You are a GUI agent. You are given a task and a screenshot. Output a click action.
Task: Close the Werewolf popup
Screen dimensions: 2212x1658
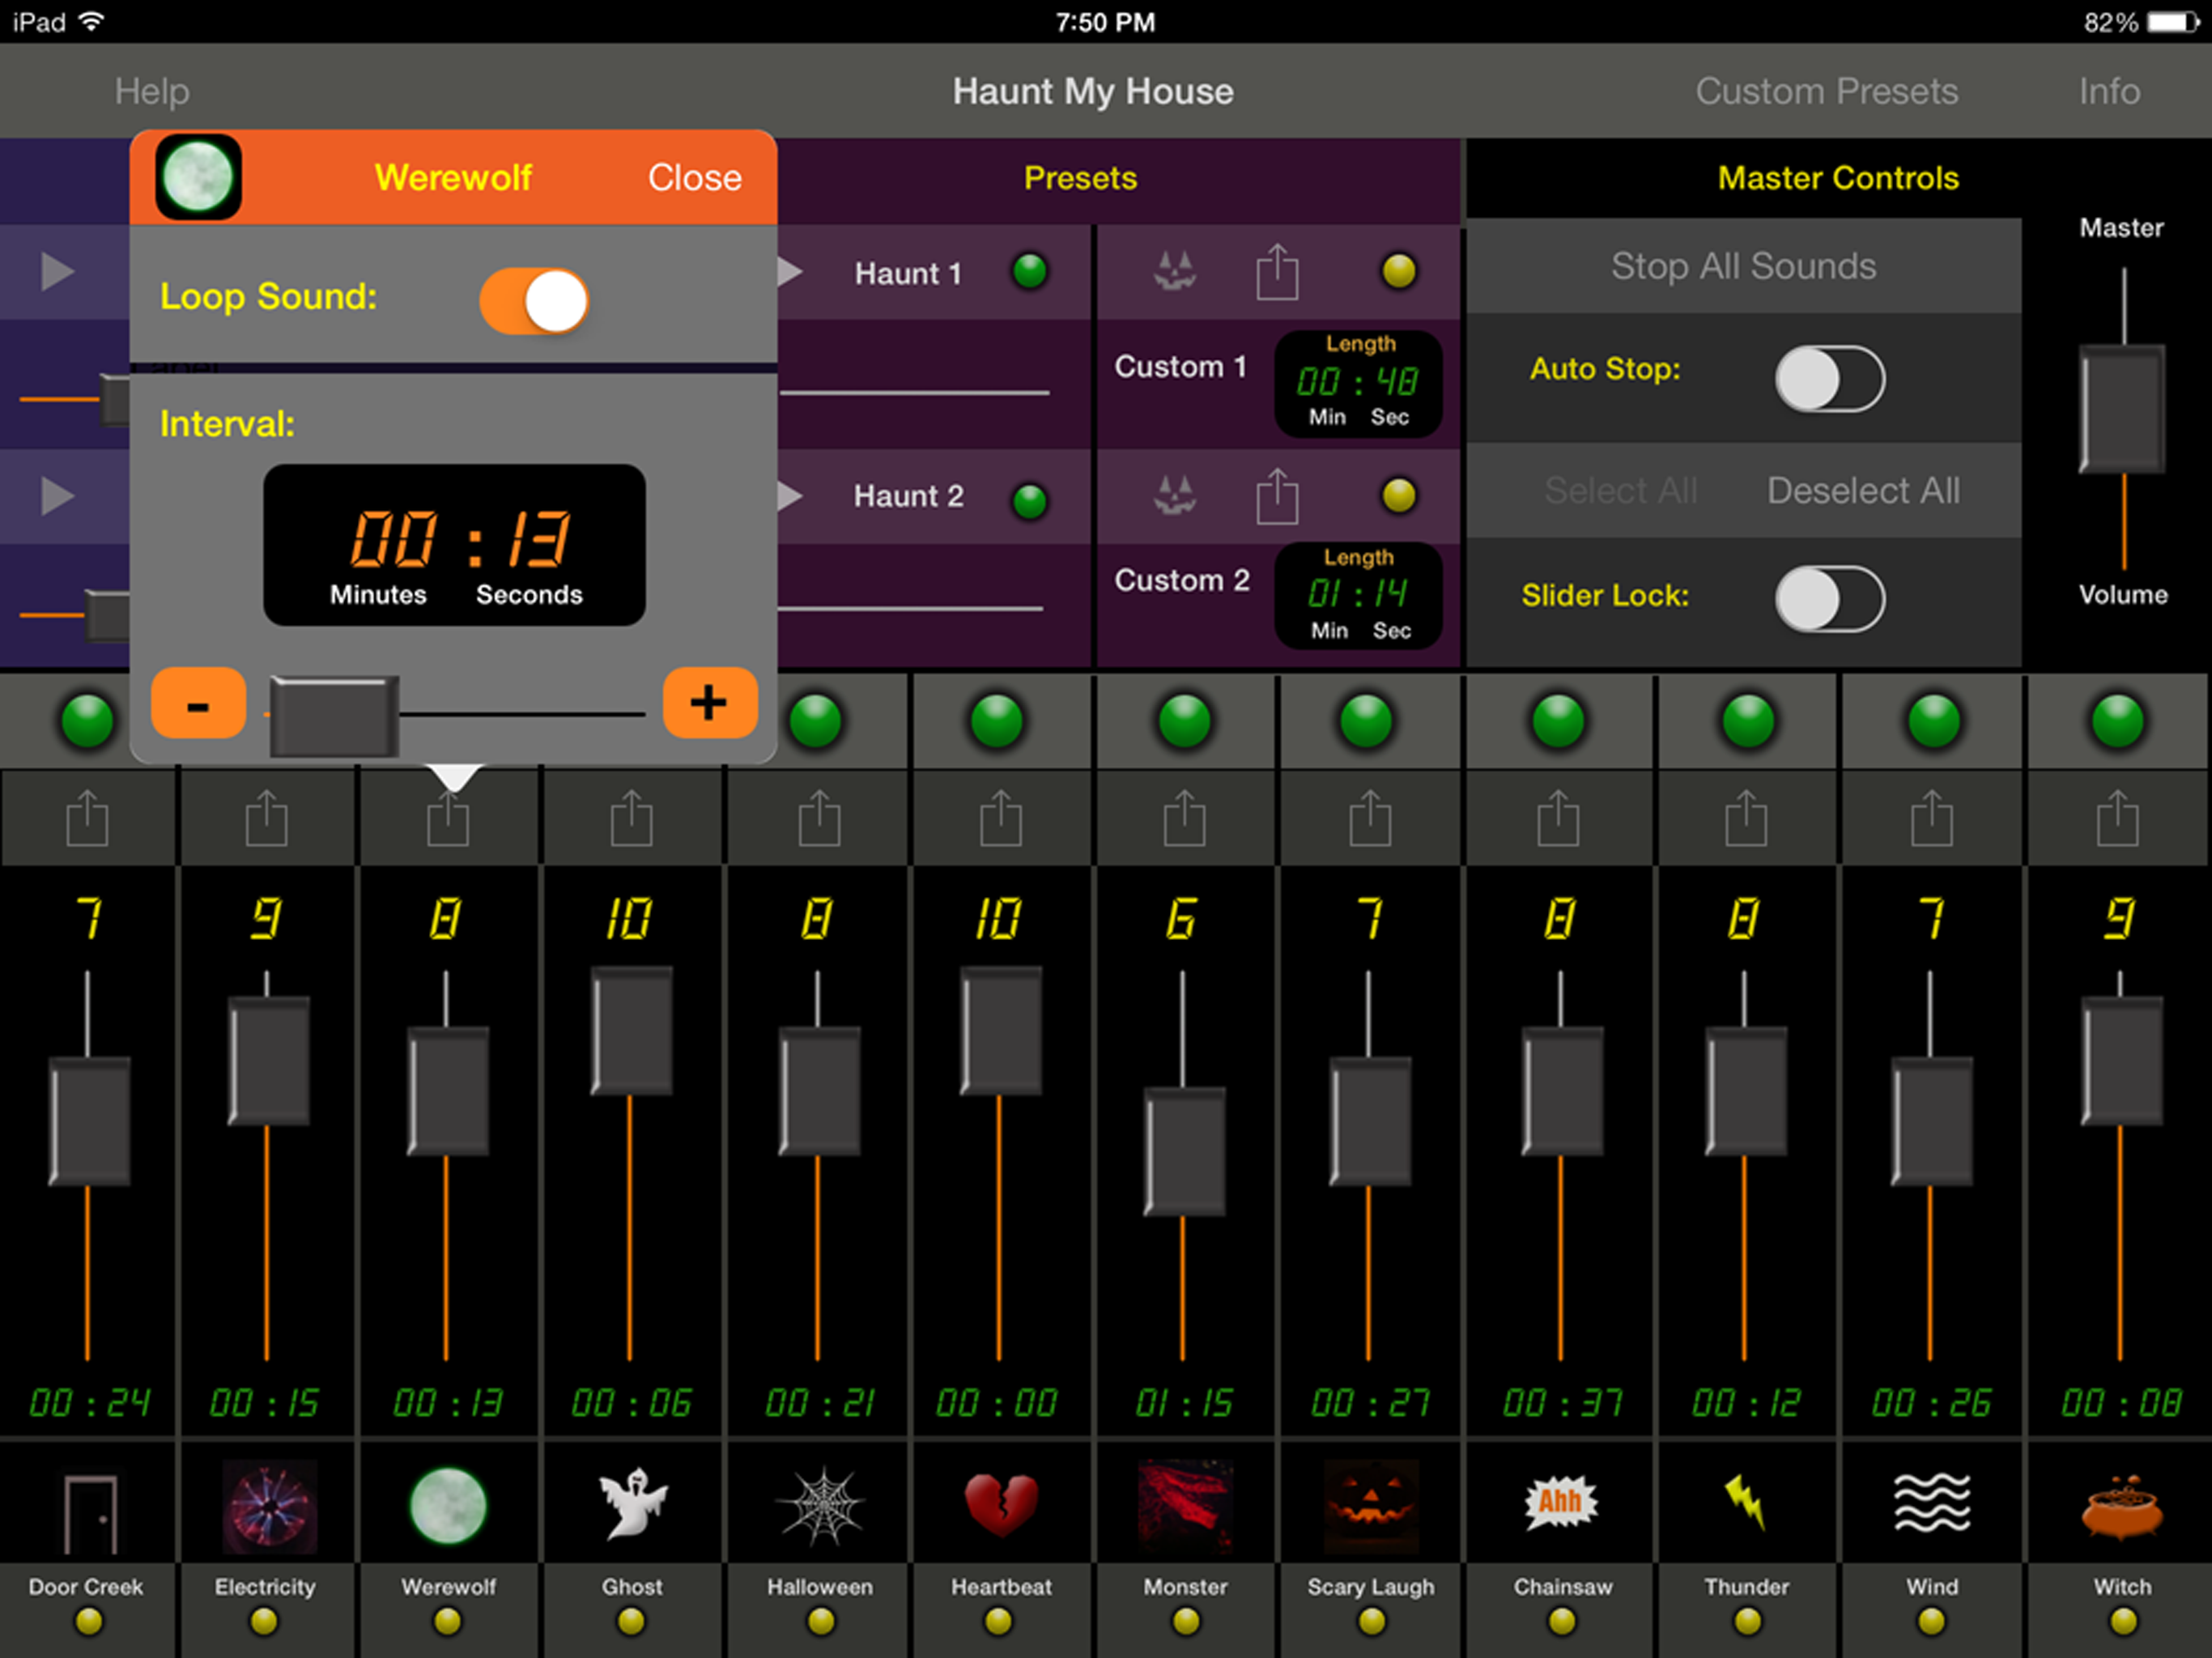(x=694, y=177)
